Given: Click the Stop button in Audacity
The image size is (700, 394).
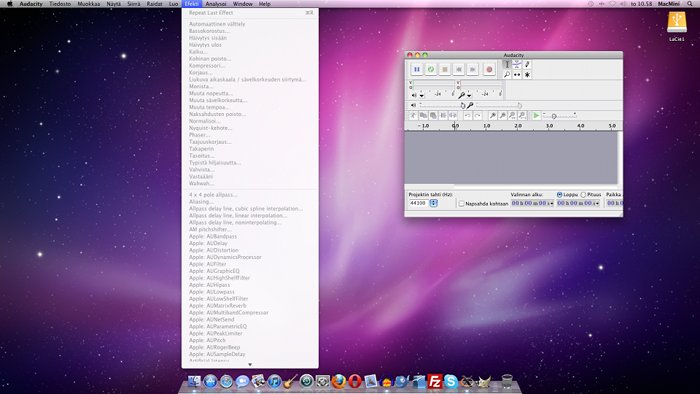Looking at the screenshot, I should pos(445,69).
